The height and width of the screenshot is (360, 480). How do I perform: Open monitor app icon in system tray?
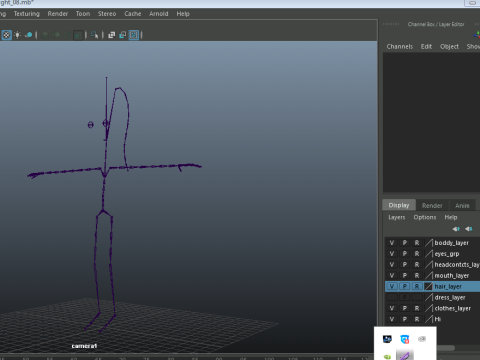(x=387, y=339)
